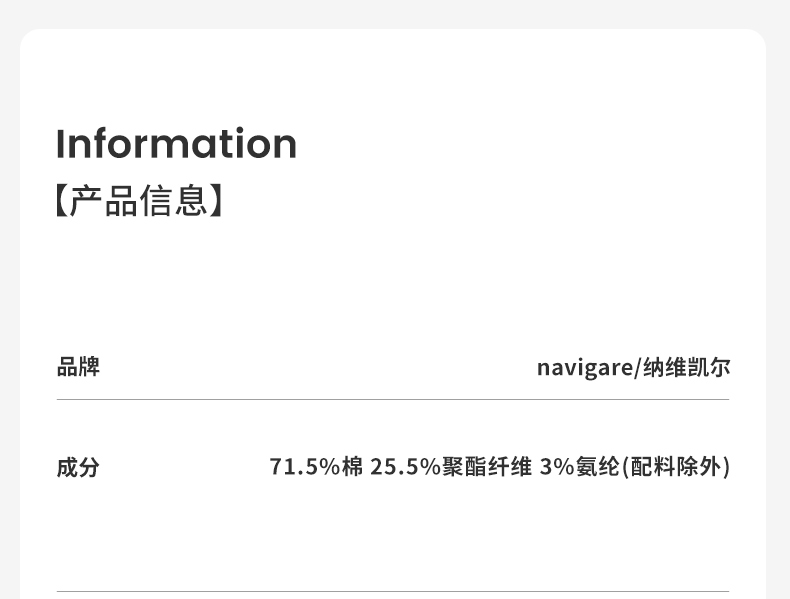Image resolution: width=790 pixels, height=599 pixels.
Task: Click the divider line below the 品牌 row
Action: tap(393, 400)
